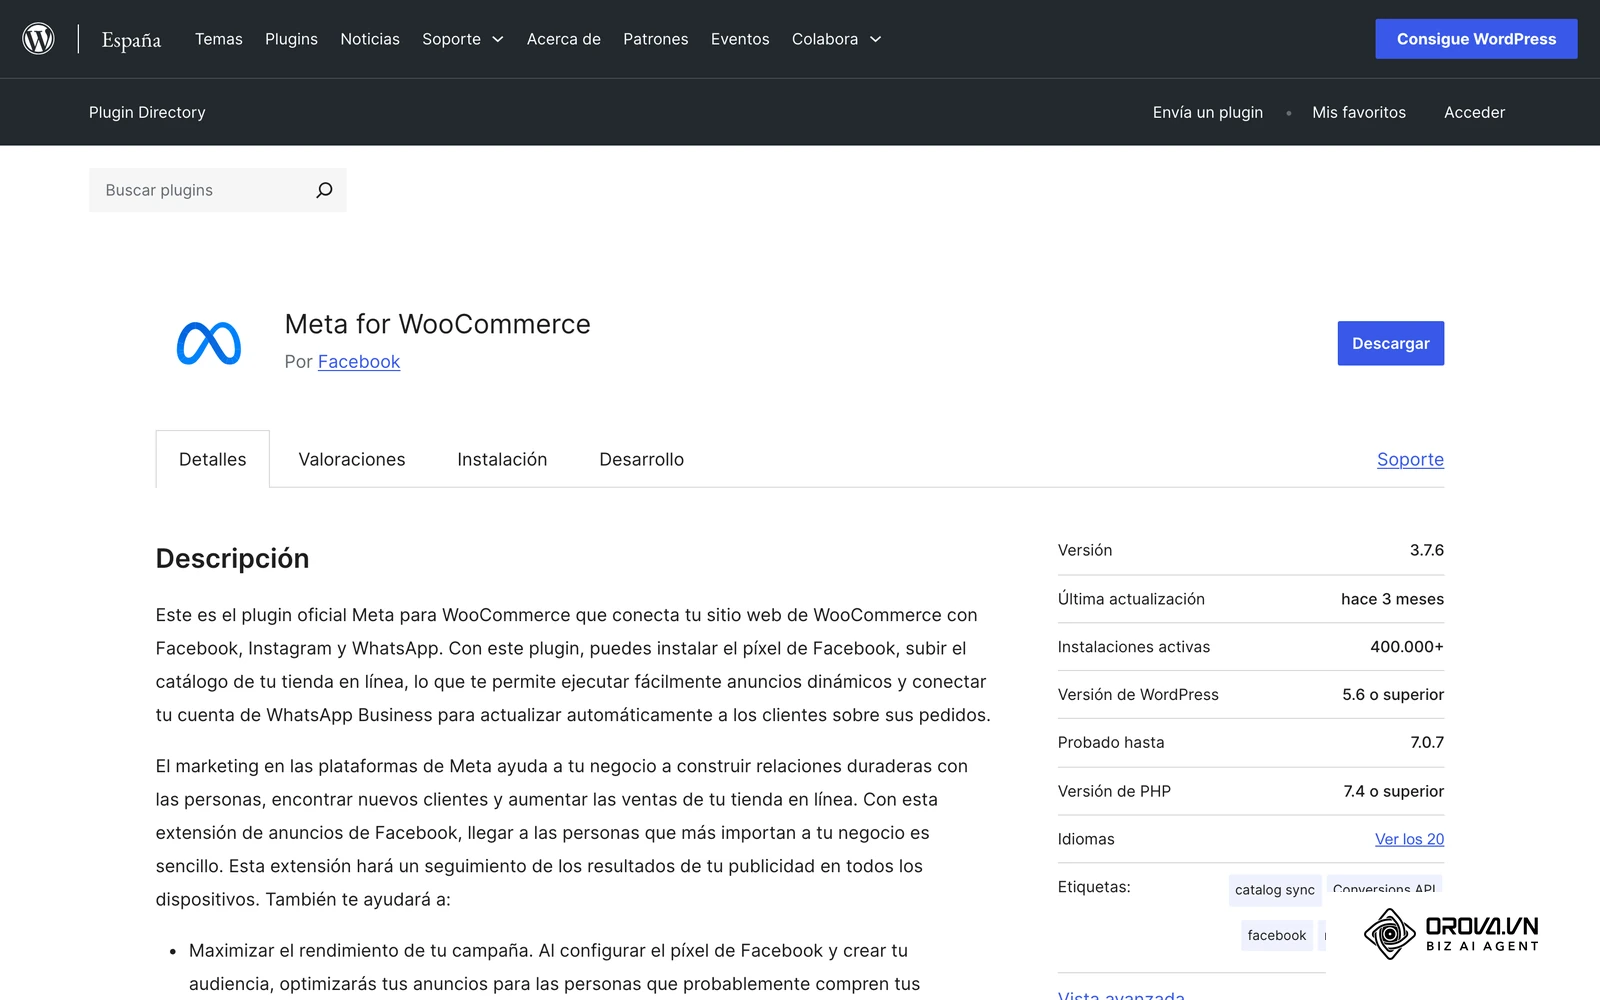Switch to the Desarrollo tab

point(642,459)
